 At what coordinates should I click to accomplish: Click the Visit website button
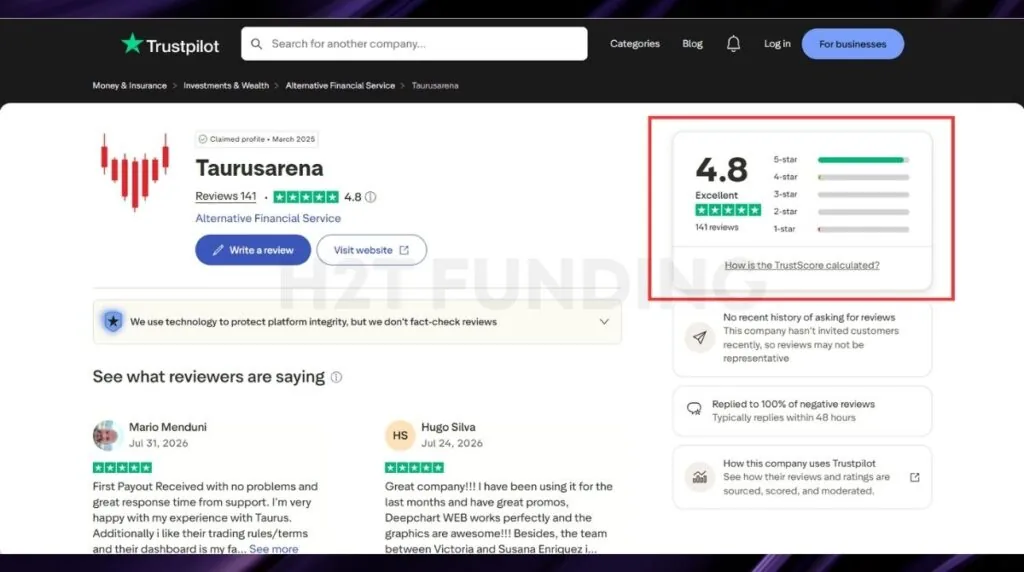(x=372, y=250)
